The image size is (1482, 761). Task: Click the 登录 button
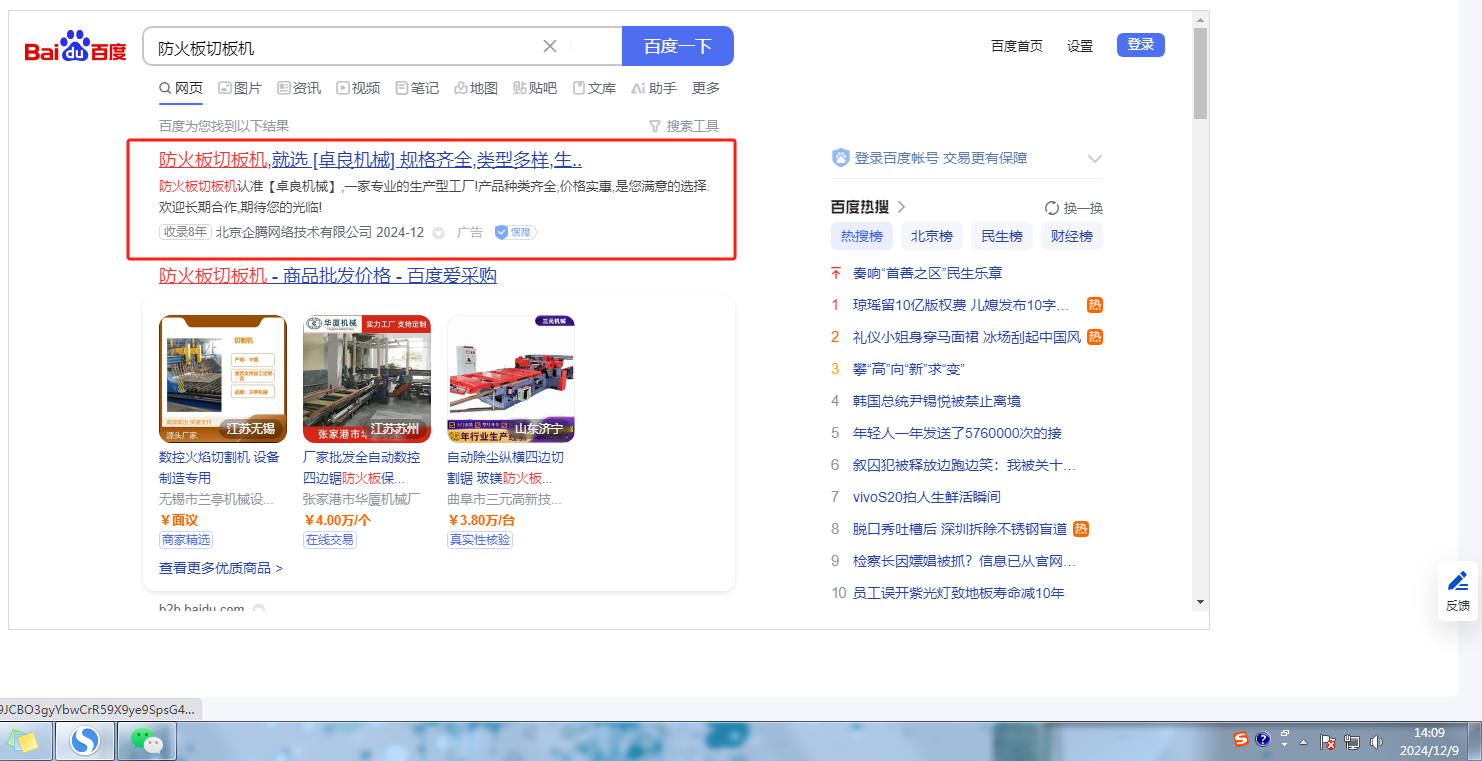(x=1141, y=45)
